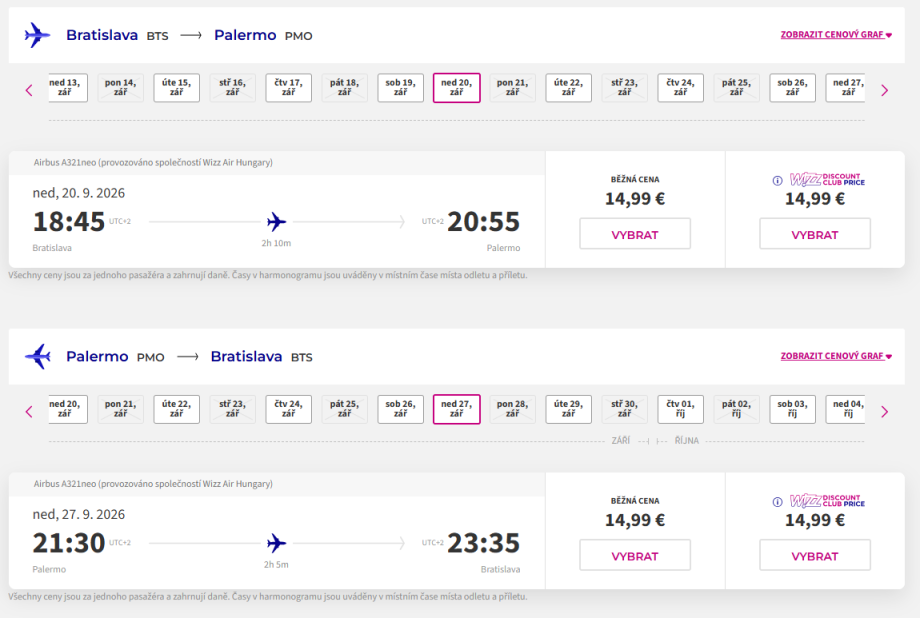Choose outbound regular price with Vybrat

point(634,234)
